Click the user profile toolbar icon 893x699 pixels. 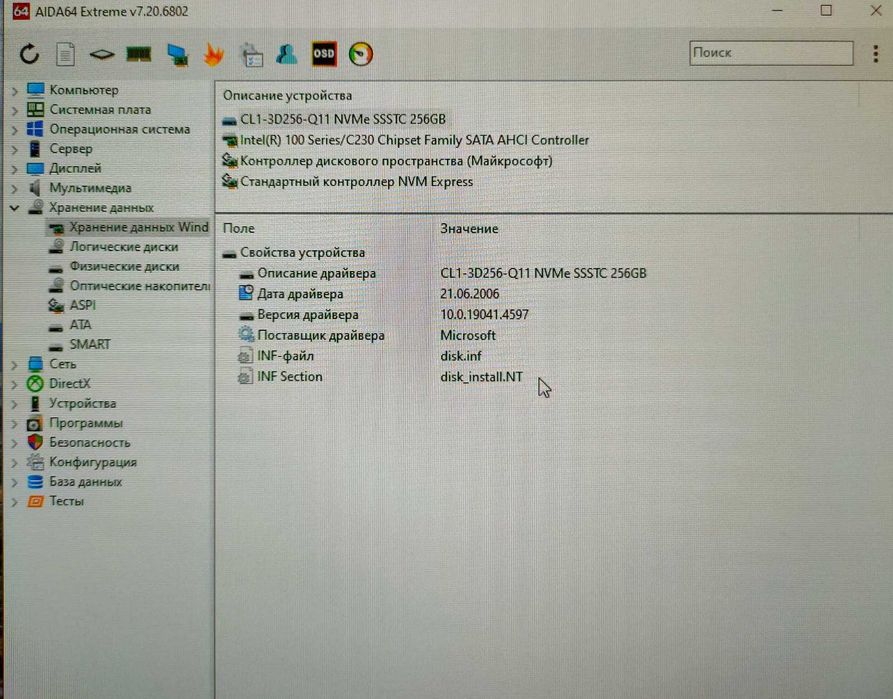coord(286,54)
